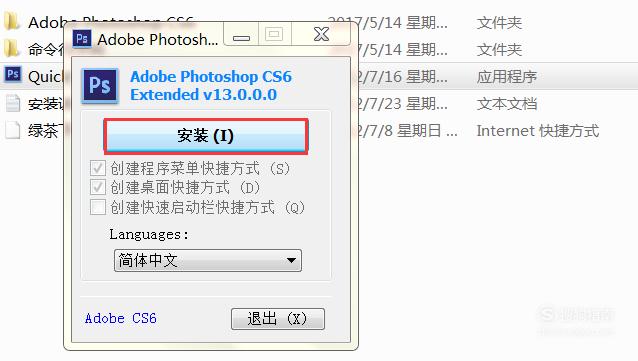Toggle 创建桌面快捷方式 (D) checkbox
The width and height of the screenshot is (638, 361).
point(98,187)
